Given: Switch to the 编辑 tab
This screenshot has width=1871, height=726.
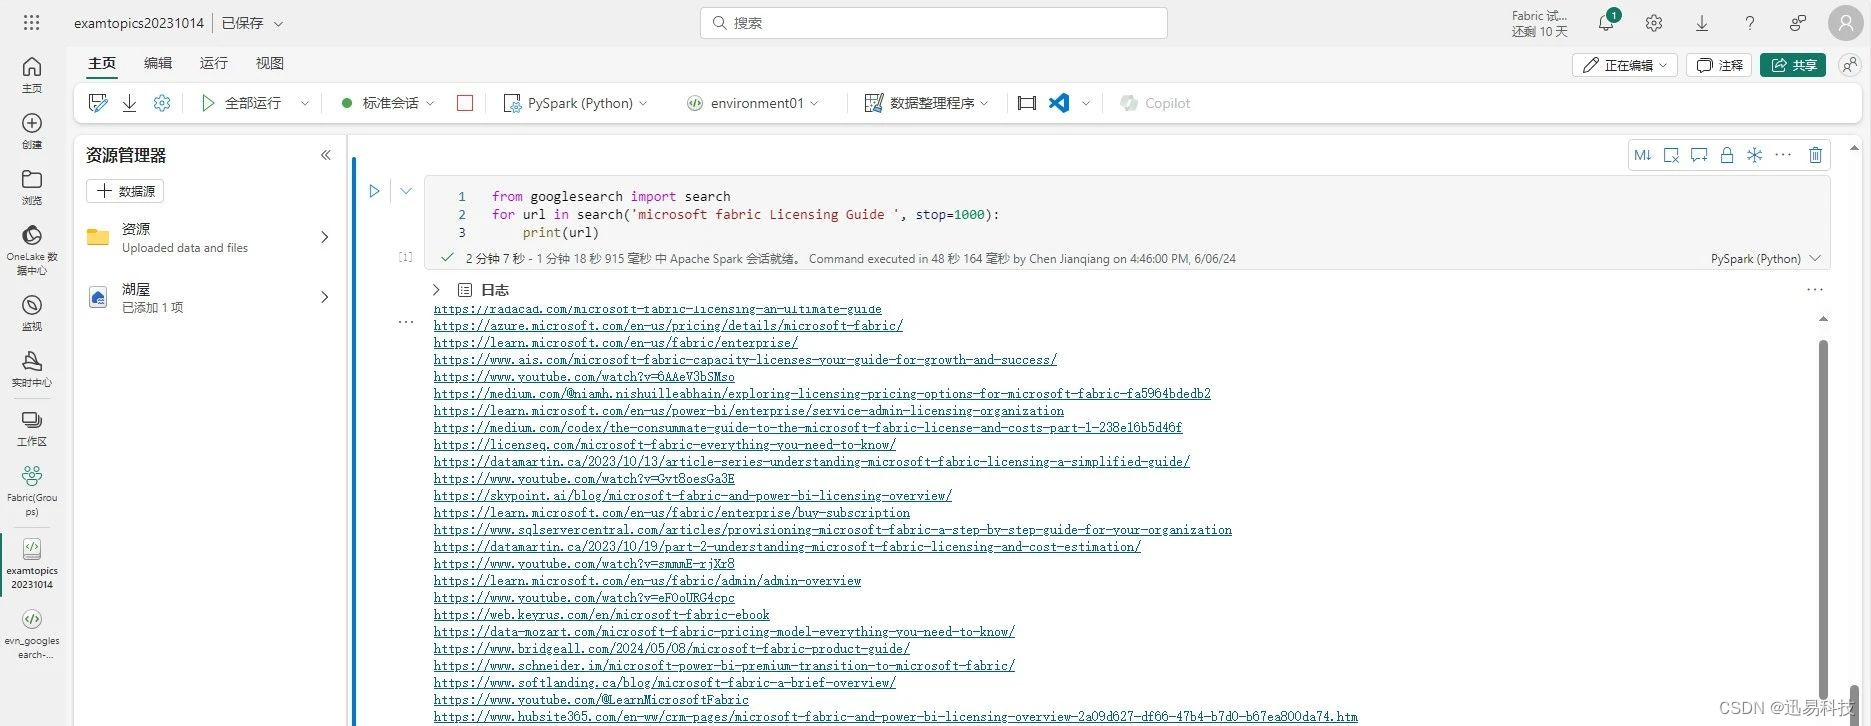Looking at the screenshot, I should [158, 63].
